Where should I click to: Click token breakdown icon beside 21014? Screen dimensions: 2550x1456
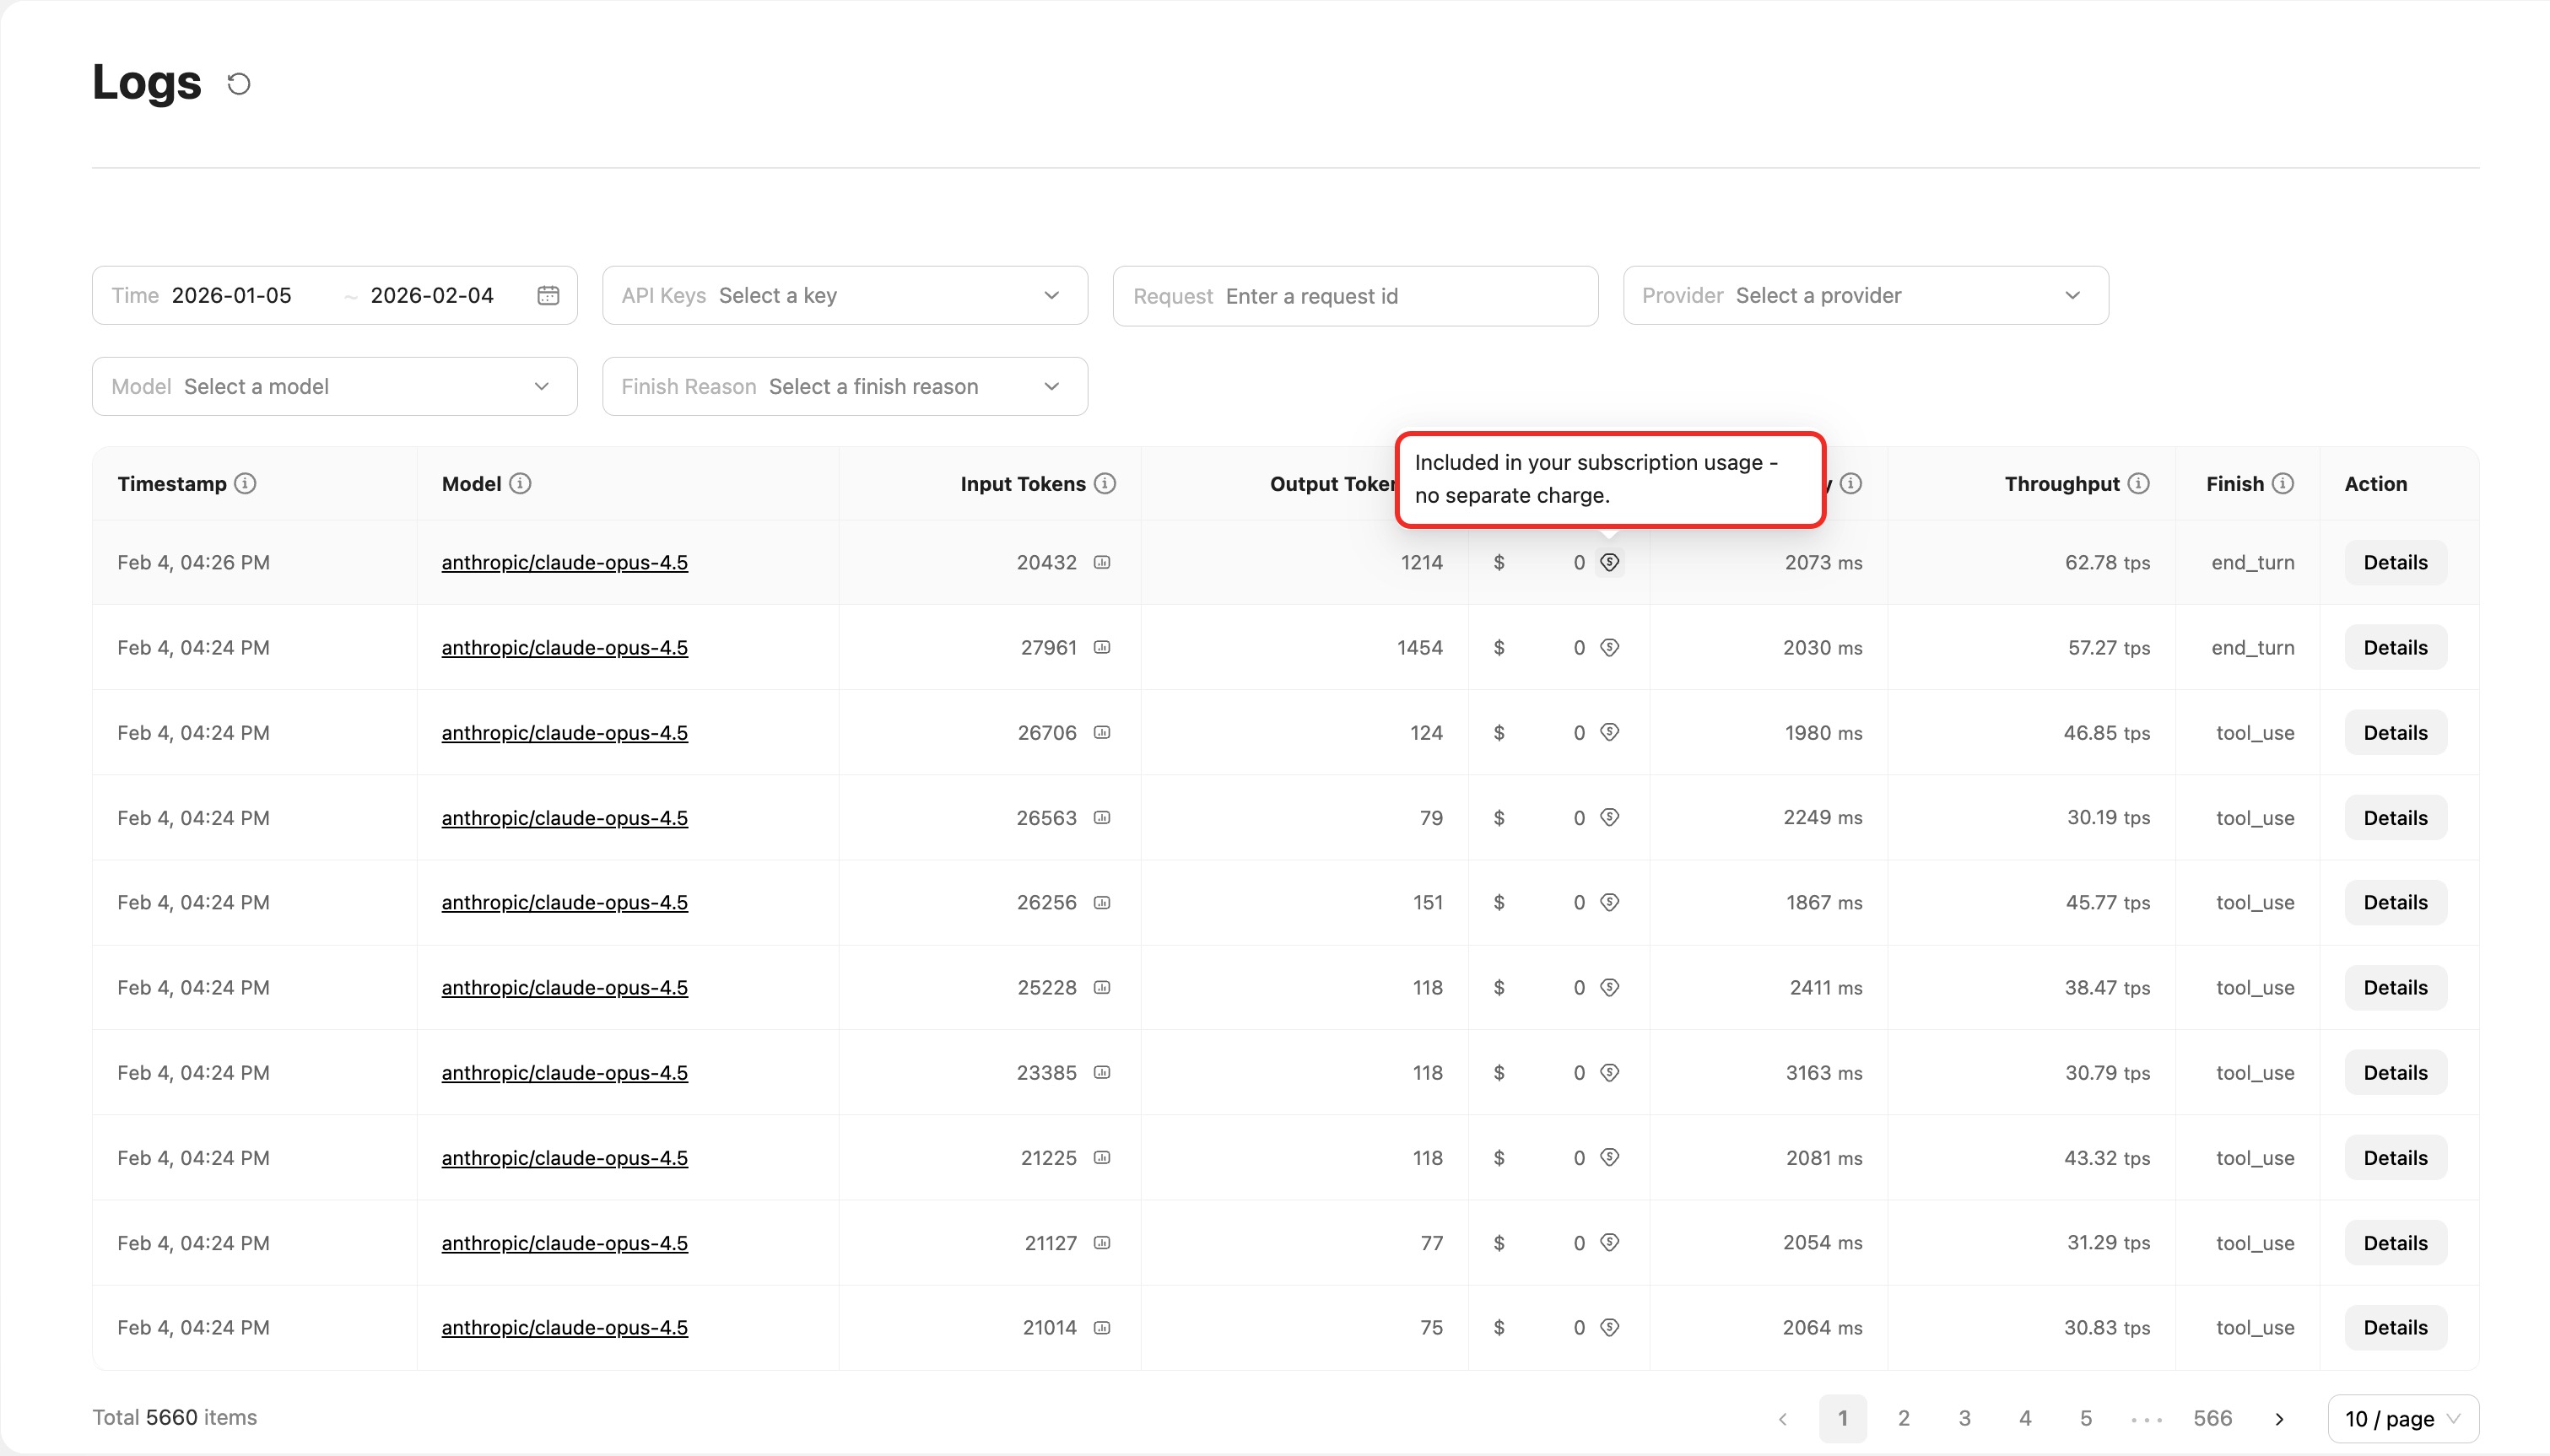click(1102, 1328)
